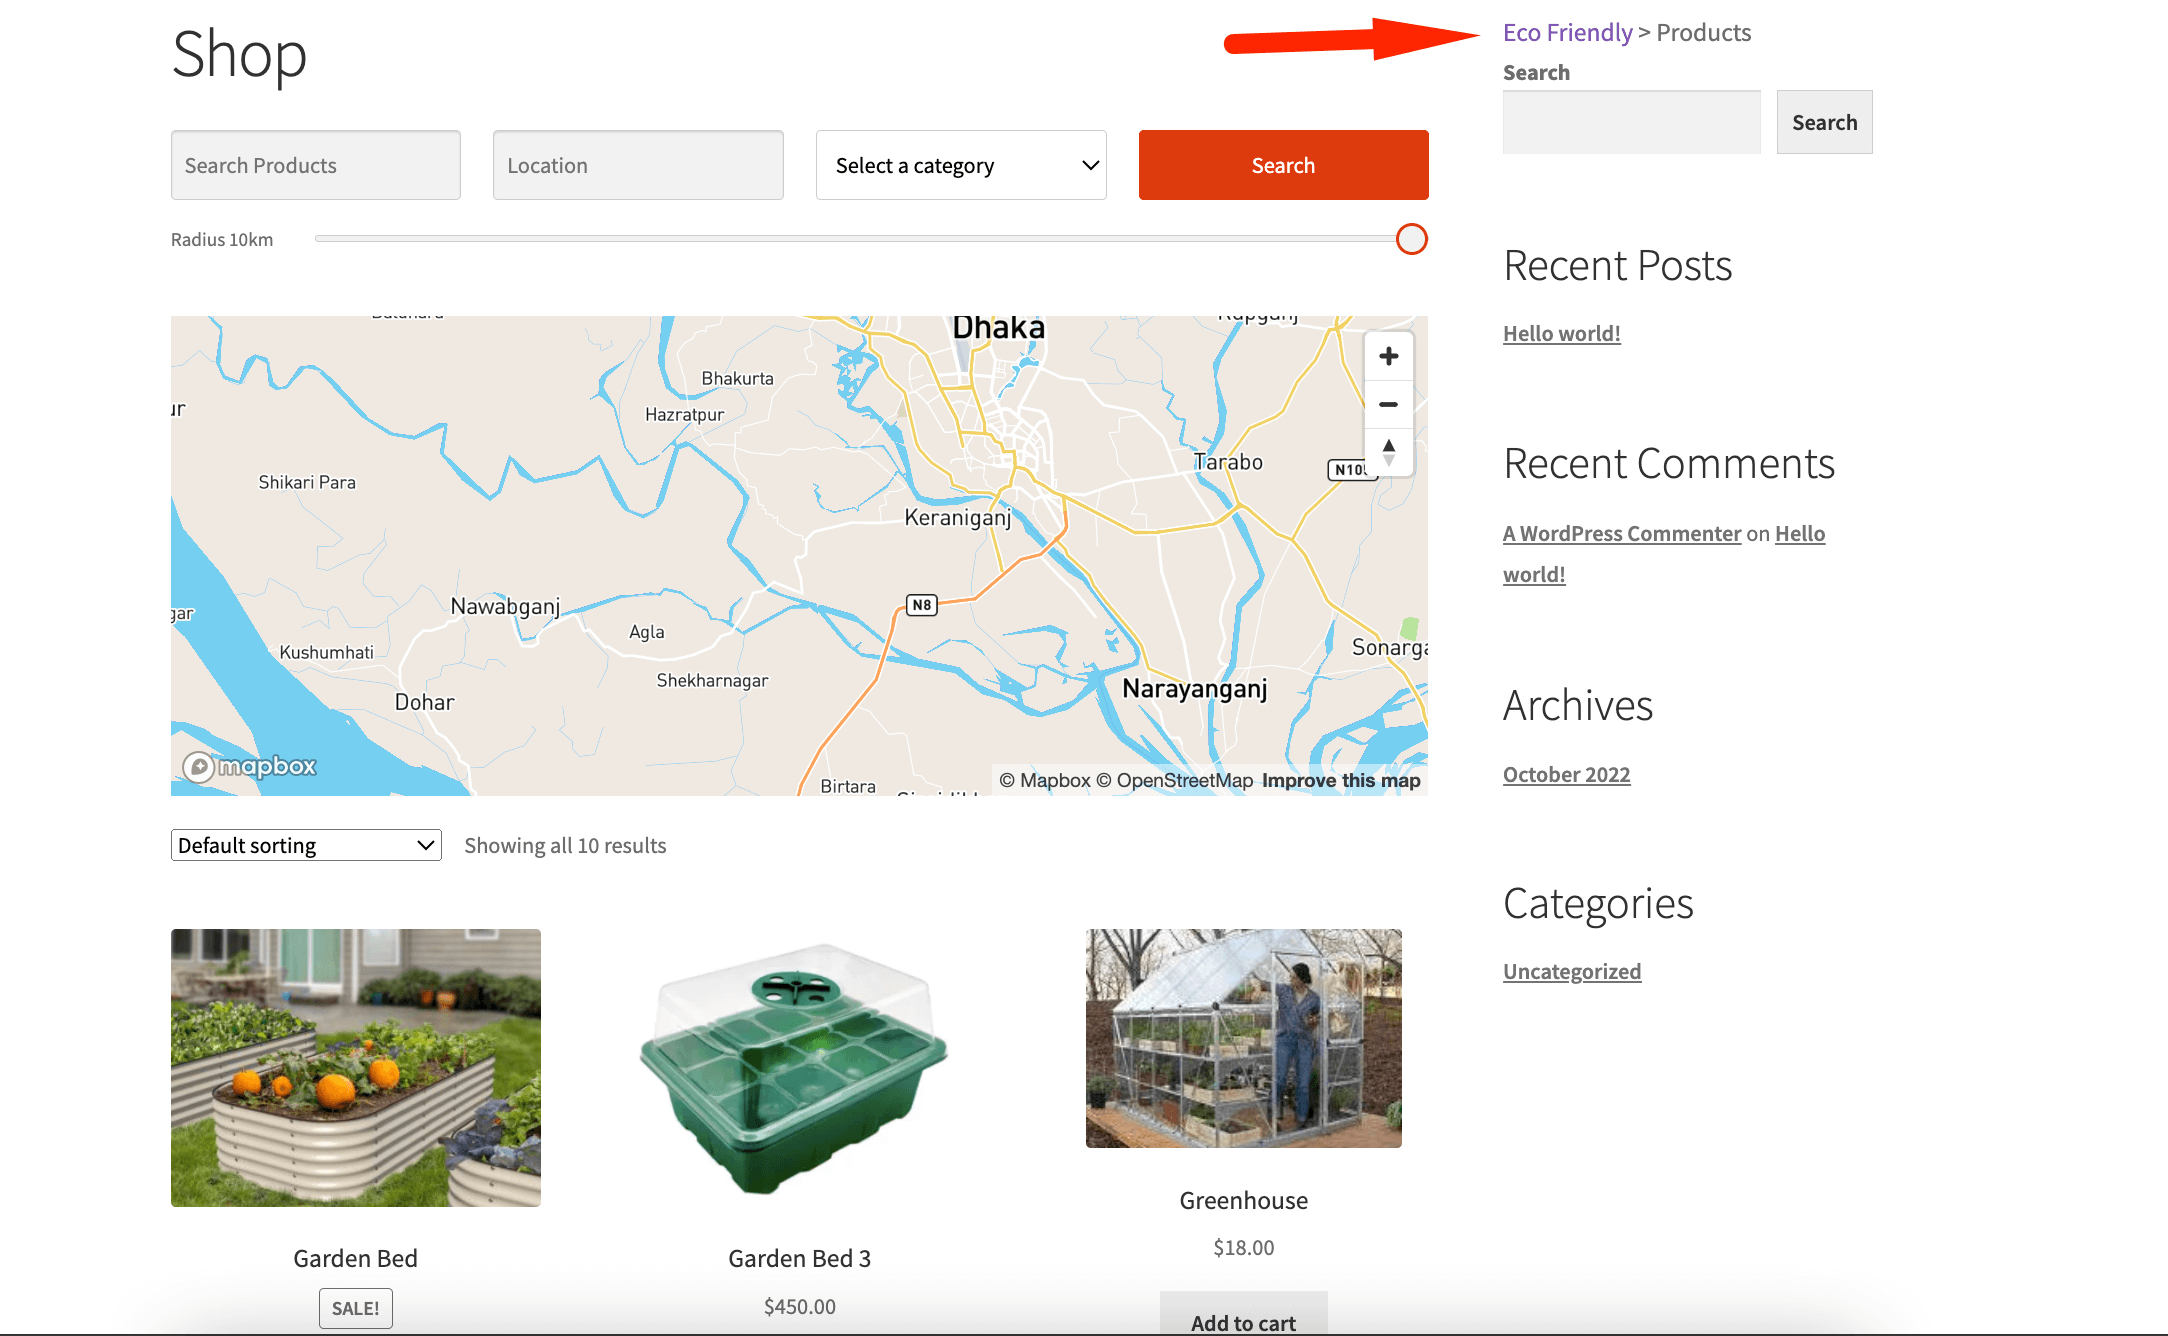Click the map compass/reset north icon
This screenshot has height=1336, width=2168.
tap(1386, 447)
